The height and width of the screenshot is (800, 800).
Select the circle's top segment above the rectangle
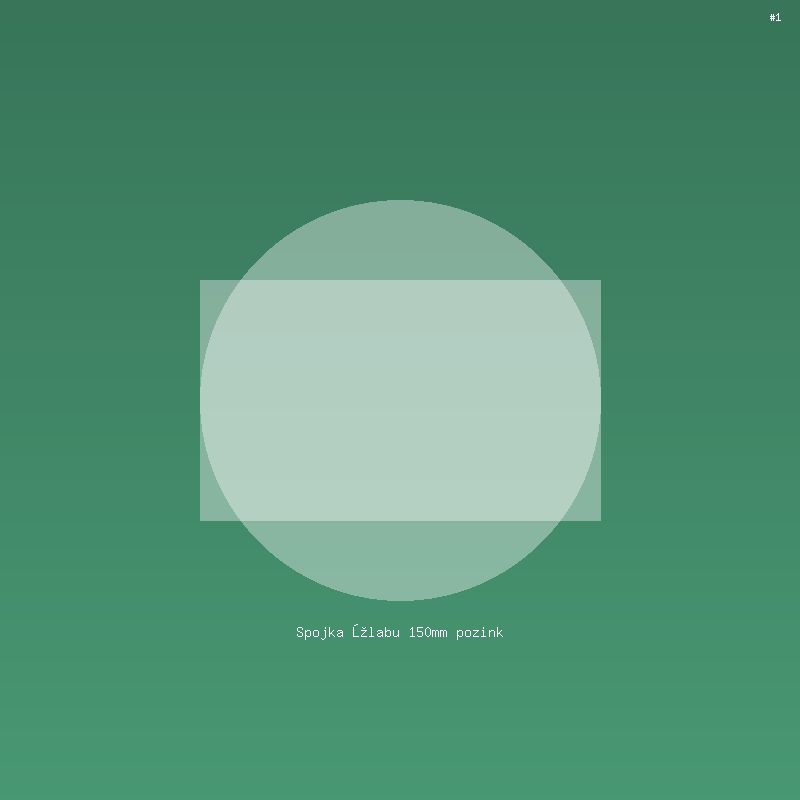400,240
